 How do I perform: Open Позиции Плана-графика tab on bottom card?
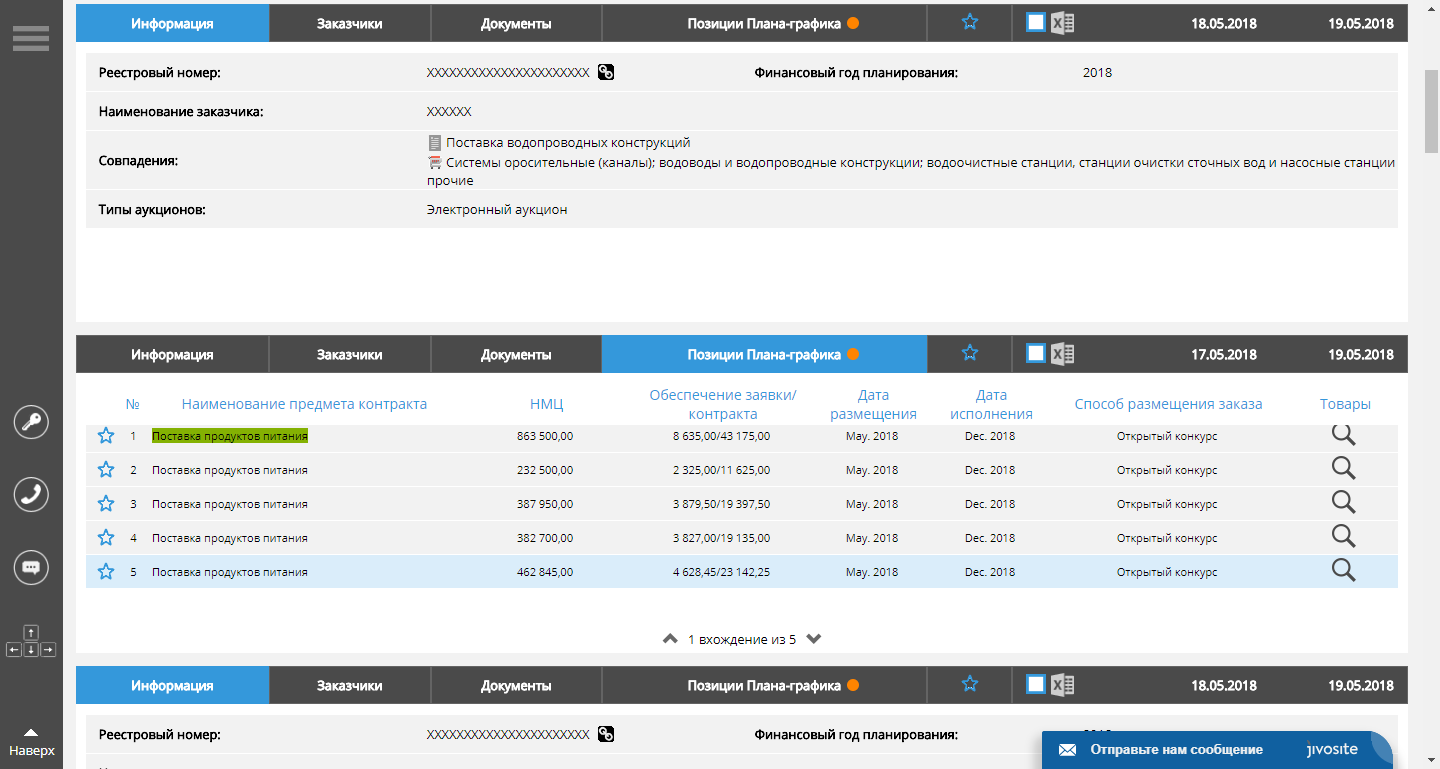[764, 685]
